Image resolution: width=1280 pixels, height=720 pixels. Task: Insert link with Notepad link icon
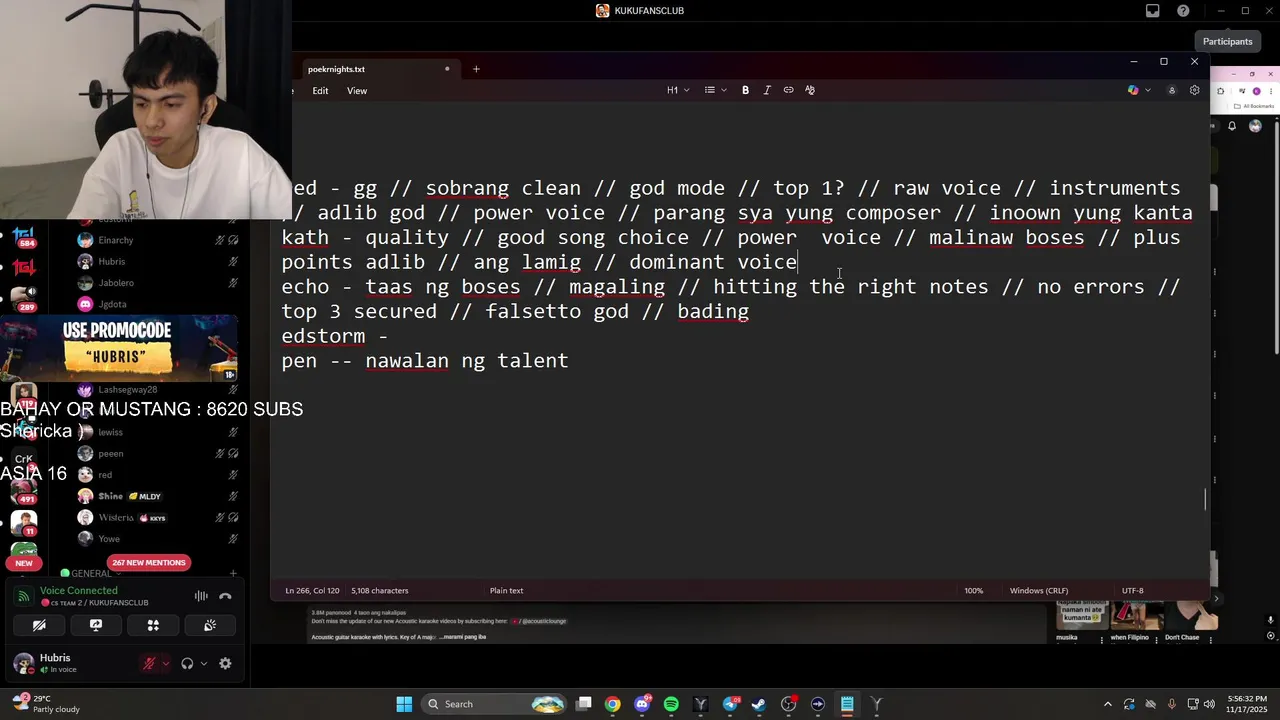pos(788,90)
